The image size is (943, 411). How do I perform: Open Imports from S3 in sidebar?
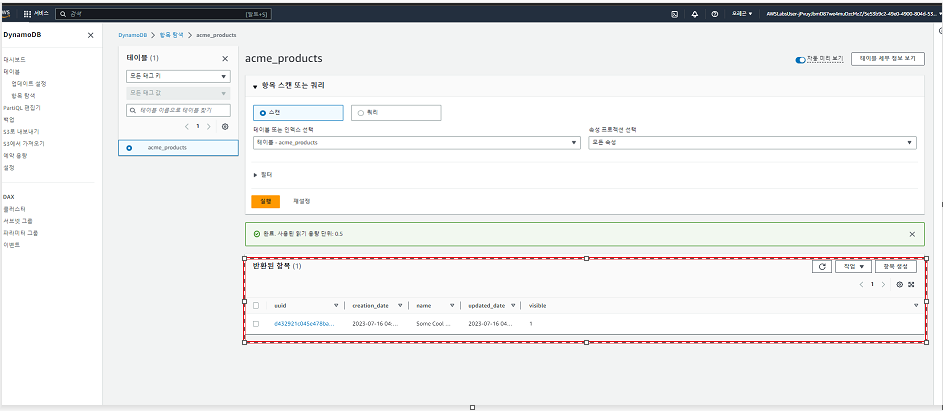coord(23,144)
